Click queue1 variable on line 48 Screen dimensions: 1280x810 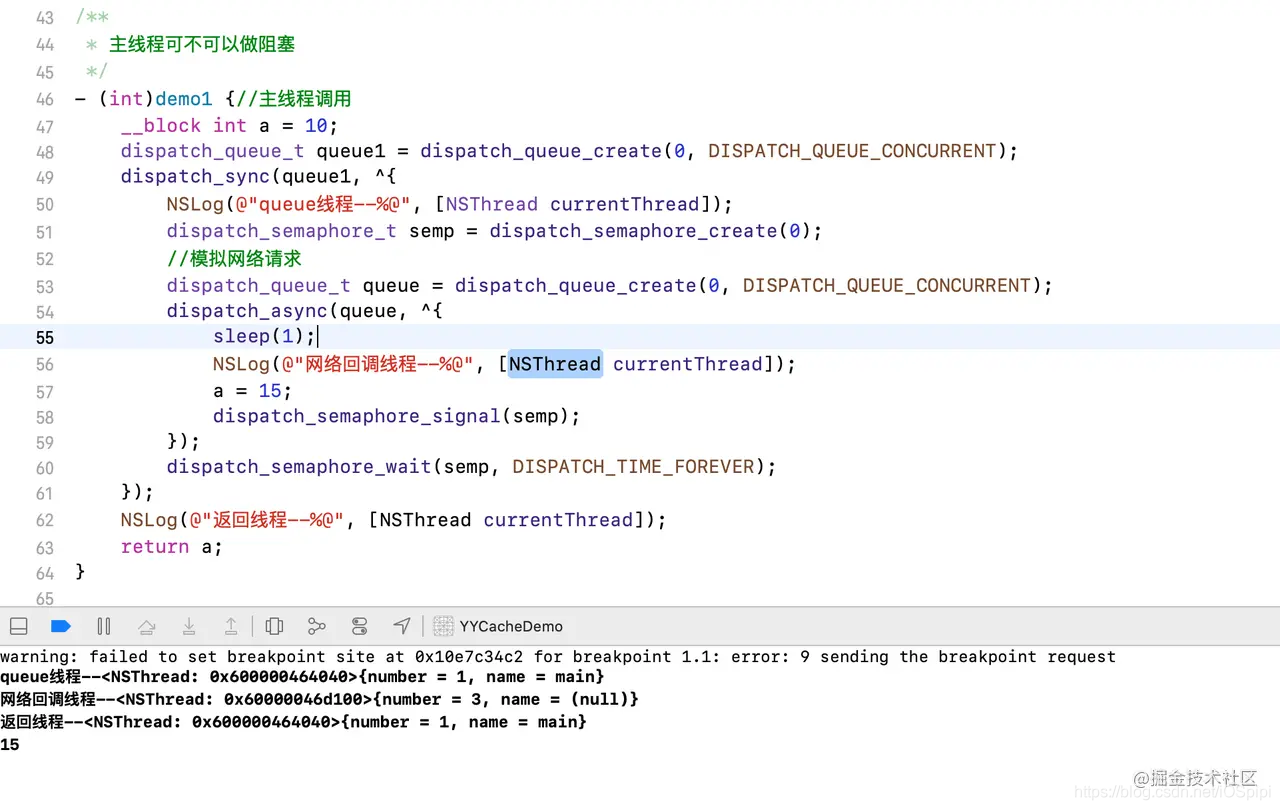click(351, 151)
